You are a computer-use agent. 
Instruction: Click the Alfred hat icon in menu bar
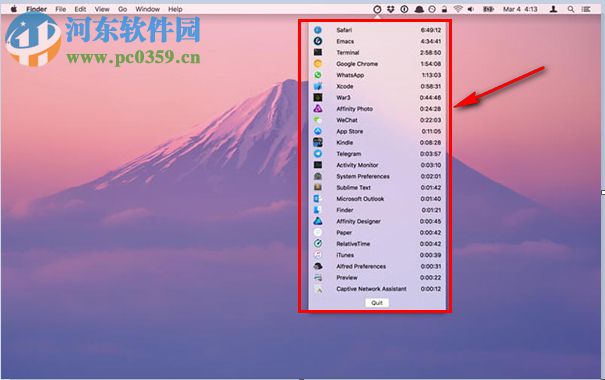click(x=419, y=9)
